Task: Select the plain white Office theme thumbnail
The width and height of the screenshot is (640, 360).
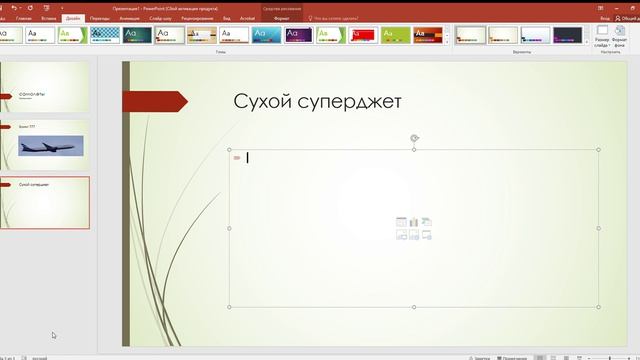Action: pos(40,35)
